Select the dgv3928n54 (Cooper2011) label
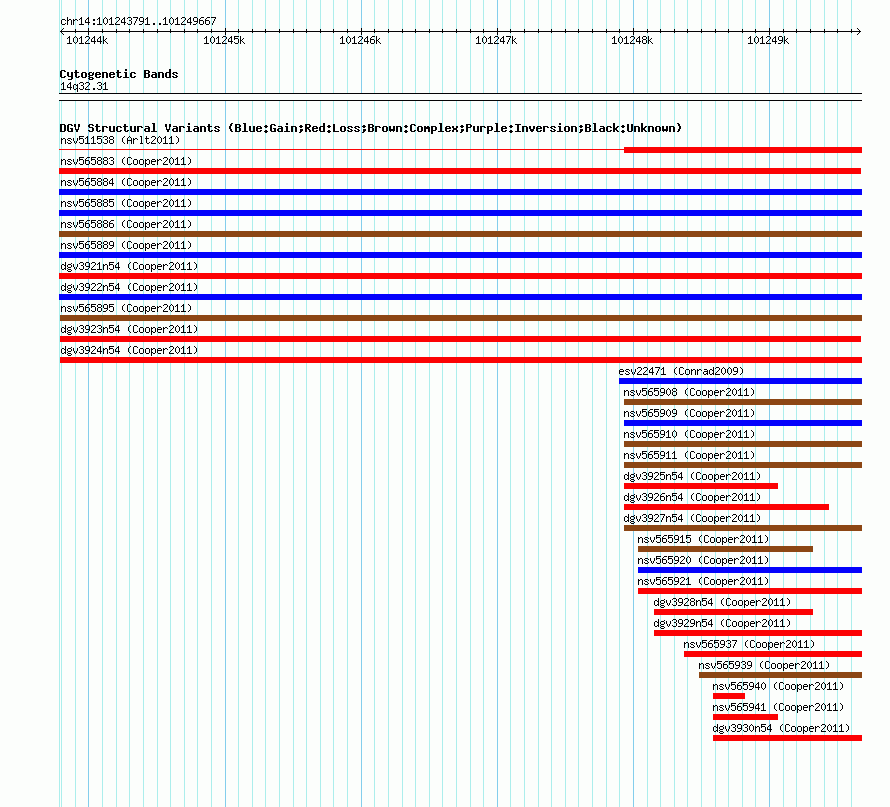The width and height of the screenshot is (890, 807). (722, 602)
